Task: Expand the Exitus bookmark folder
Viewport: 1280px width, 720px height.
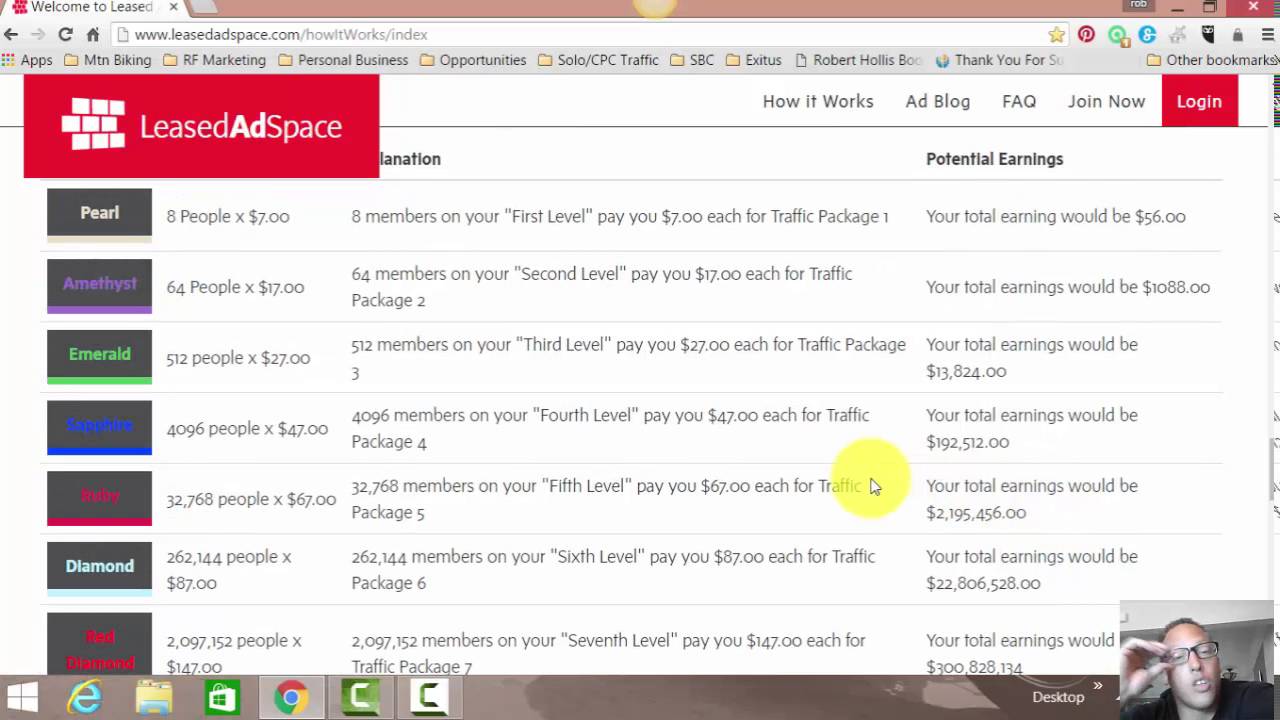Action: click(x=753, y=60)
